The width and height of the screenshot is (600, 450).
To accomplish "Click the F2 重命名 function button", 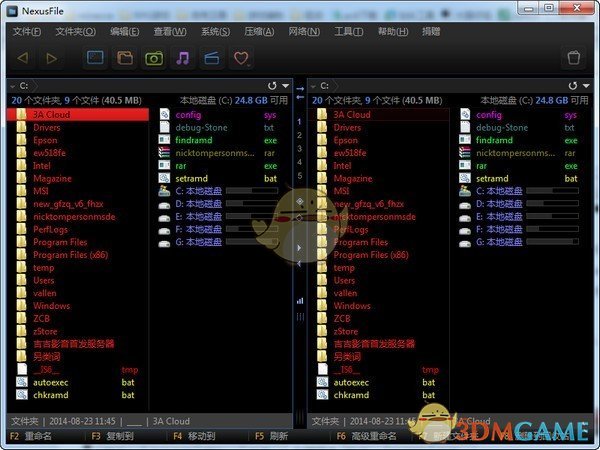I will click(x=31, y=436).
